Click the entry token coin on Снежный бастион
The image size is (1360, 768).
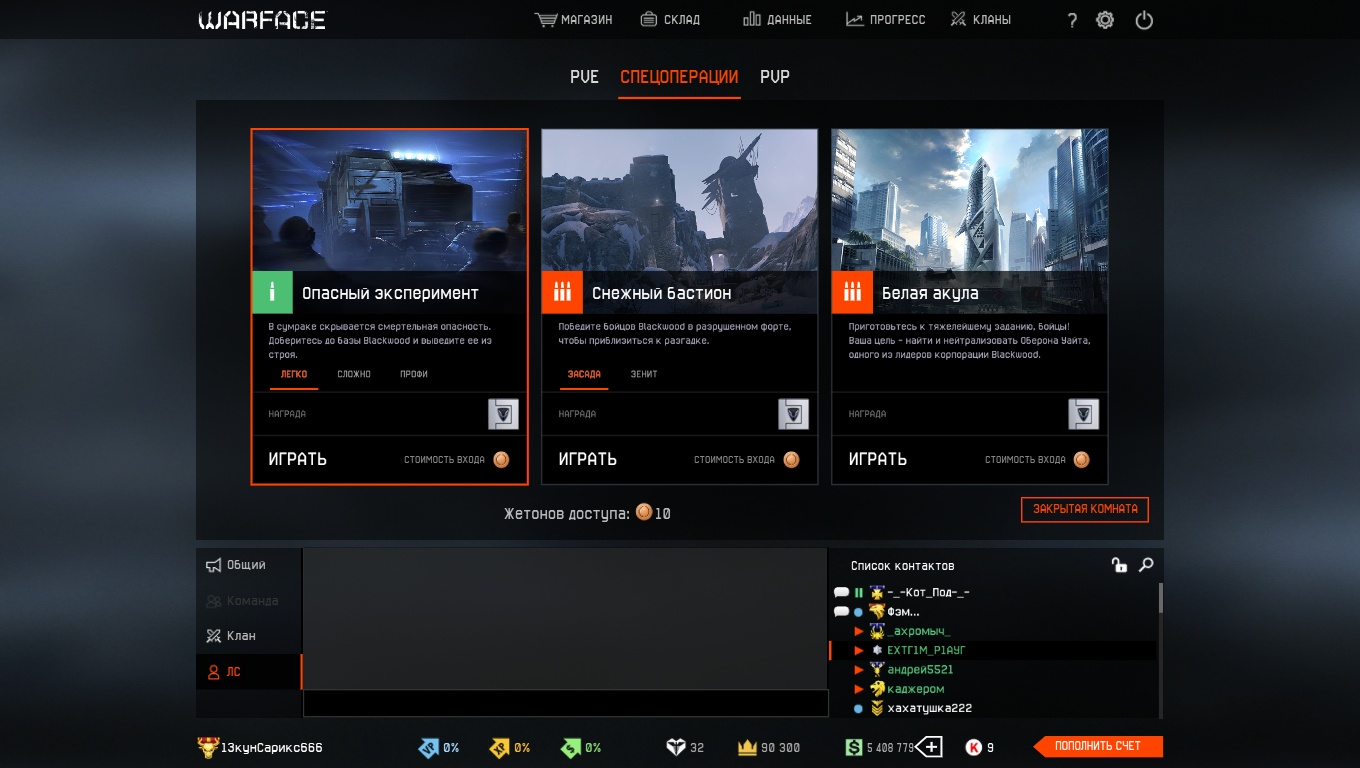click(791, 460)
